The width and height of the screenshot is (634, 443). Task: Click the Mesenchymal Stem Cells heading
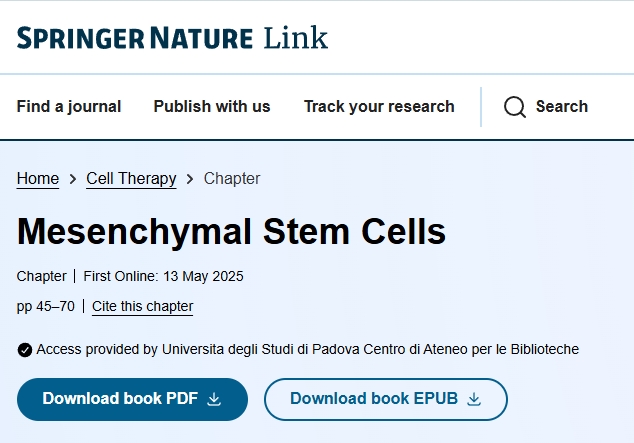[231, 231]
